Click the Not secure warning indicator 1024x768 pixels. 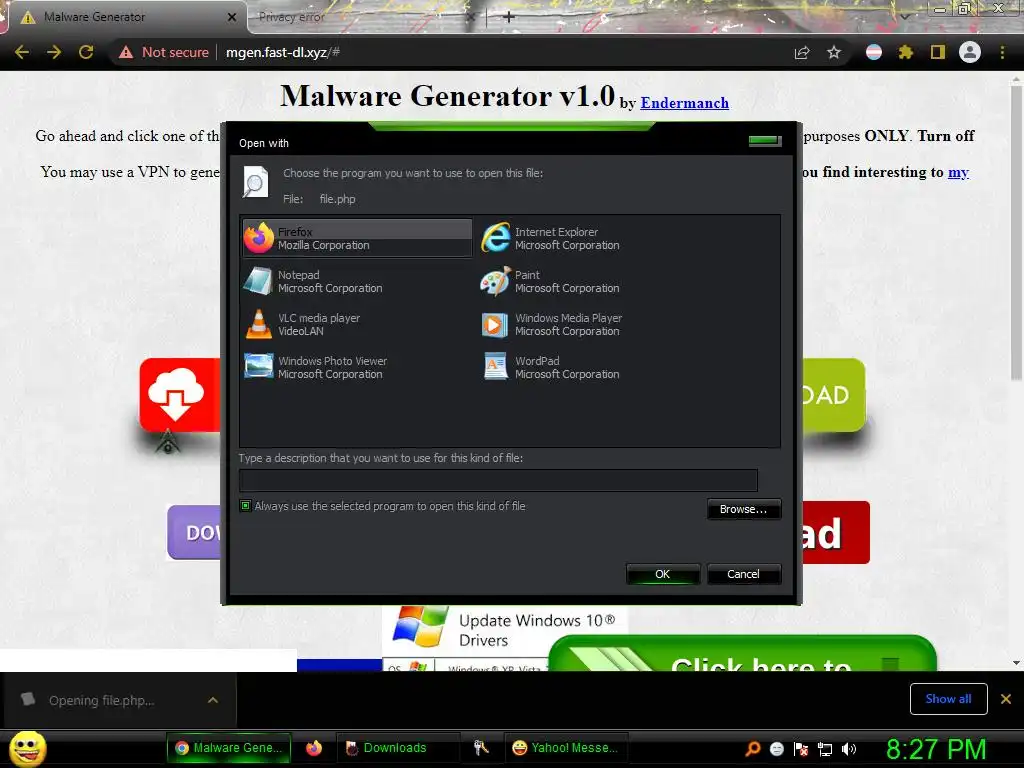[164, 52]
